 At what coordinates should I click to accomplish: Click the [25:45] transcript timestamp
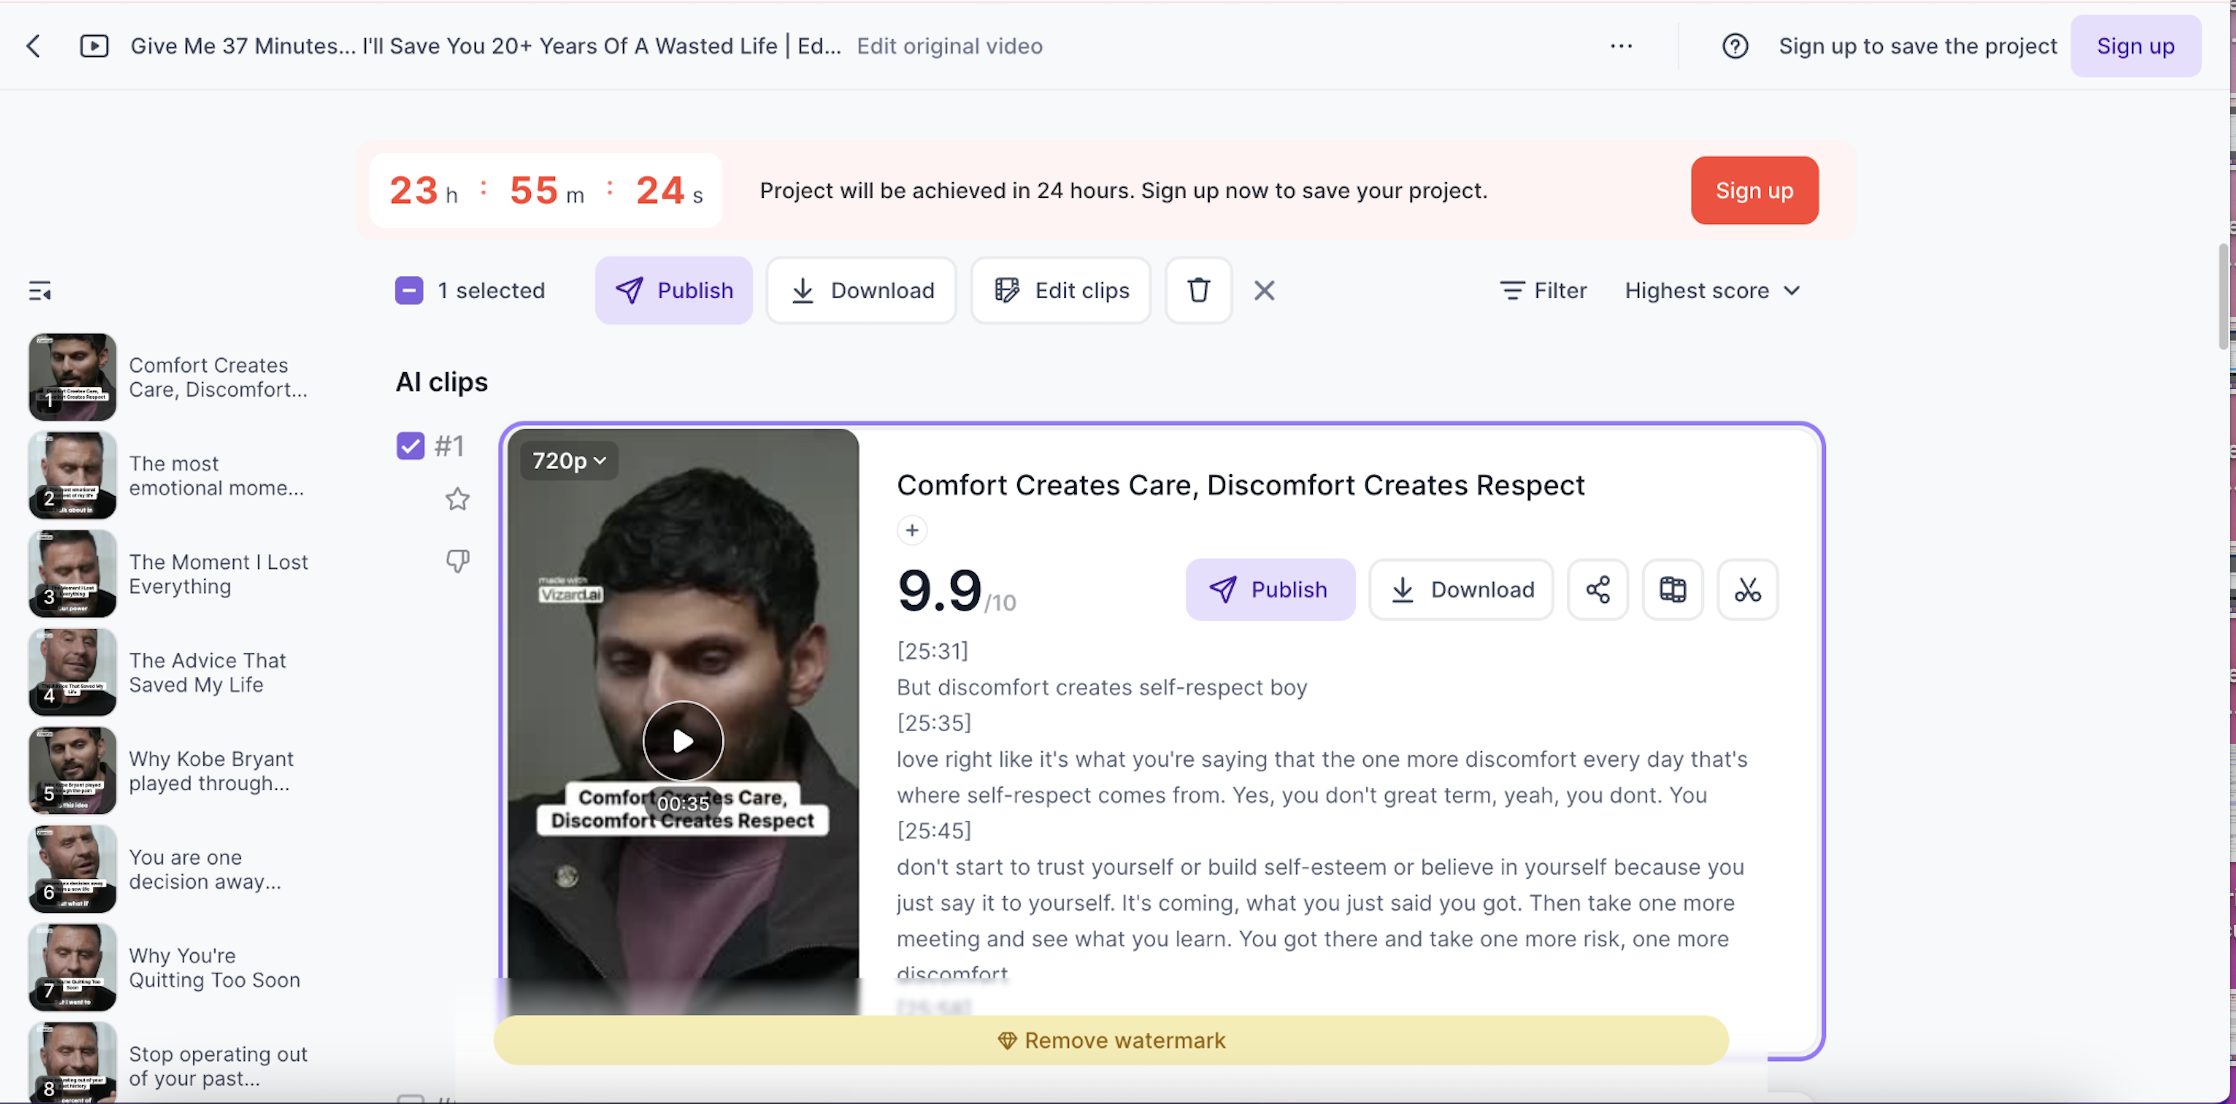(933, 831)
